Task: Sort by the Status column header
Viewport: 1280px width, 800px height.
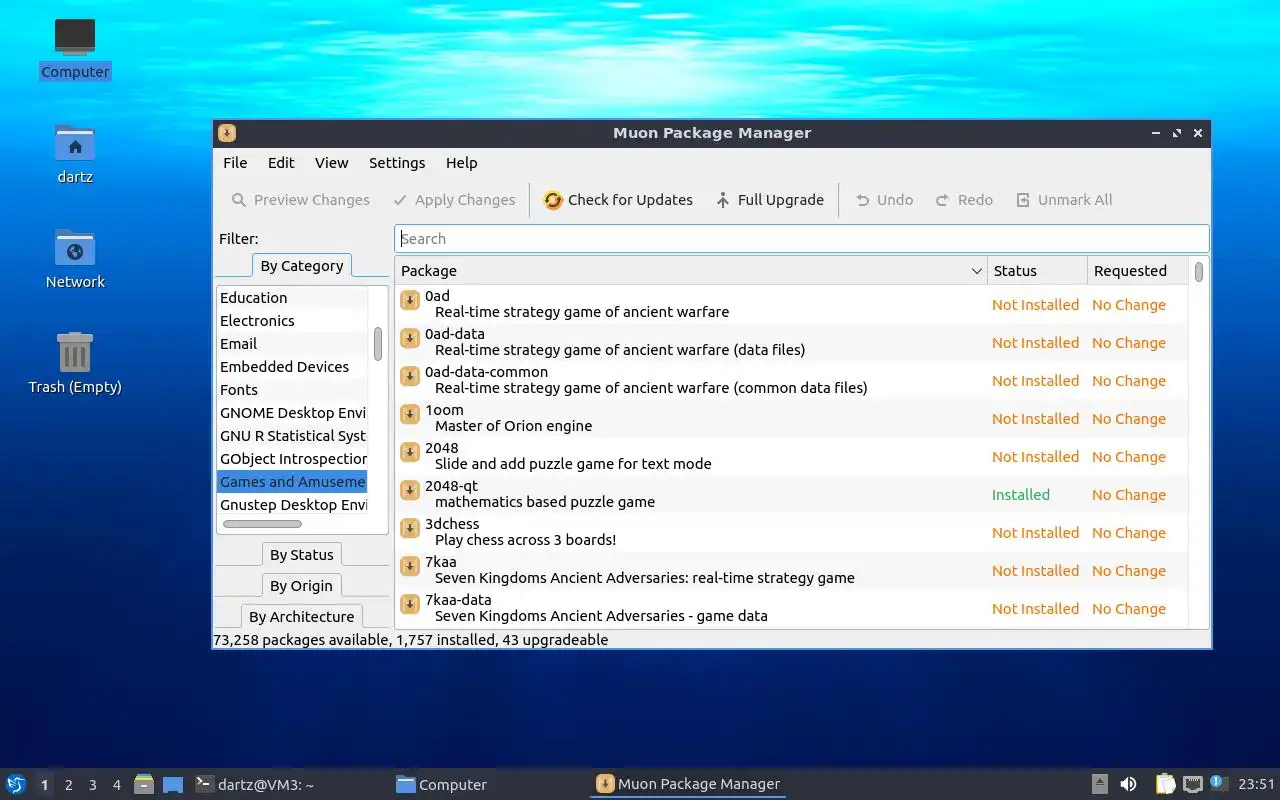Action: click(1037, 271)
